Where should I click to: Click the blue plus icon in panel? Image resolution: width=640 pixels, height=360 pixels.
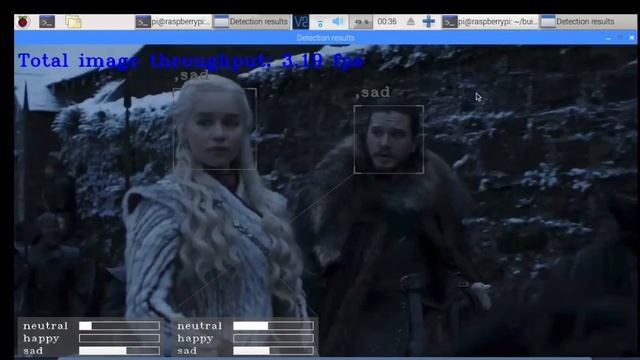tap(429, 22)
